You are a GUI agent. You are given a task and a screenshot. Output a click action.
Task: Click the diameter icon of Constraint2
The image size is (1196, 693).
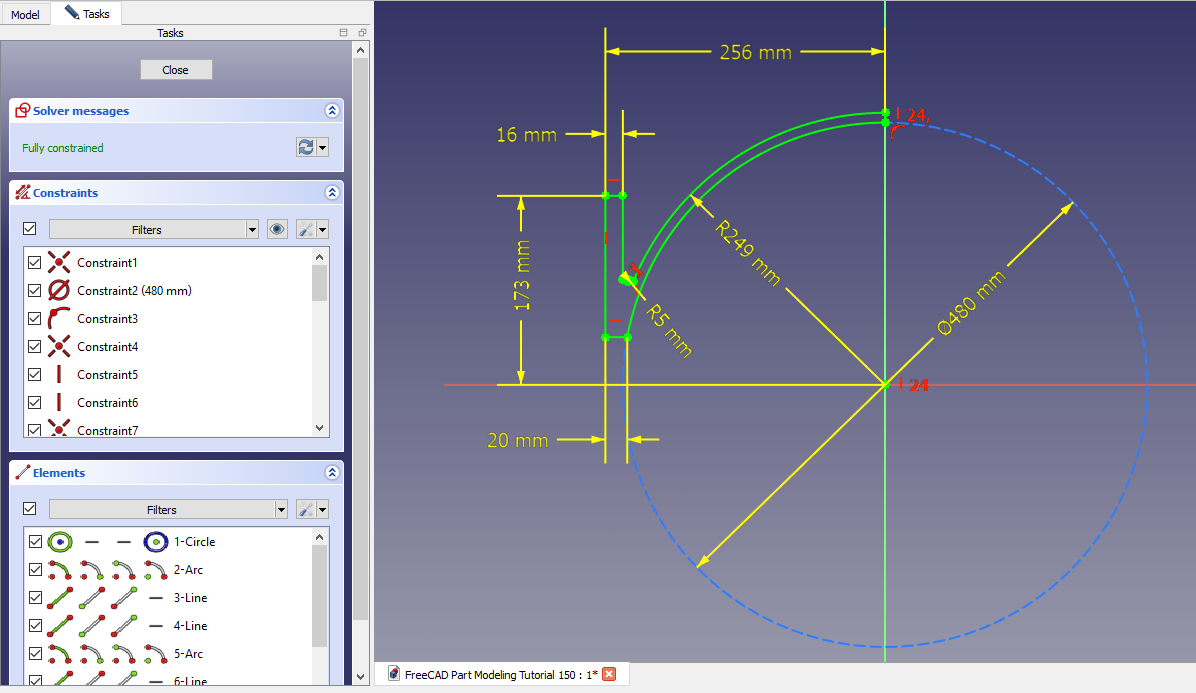60,291
